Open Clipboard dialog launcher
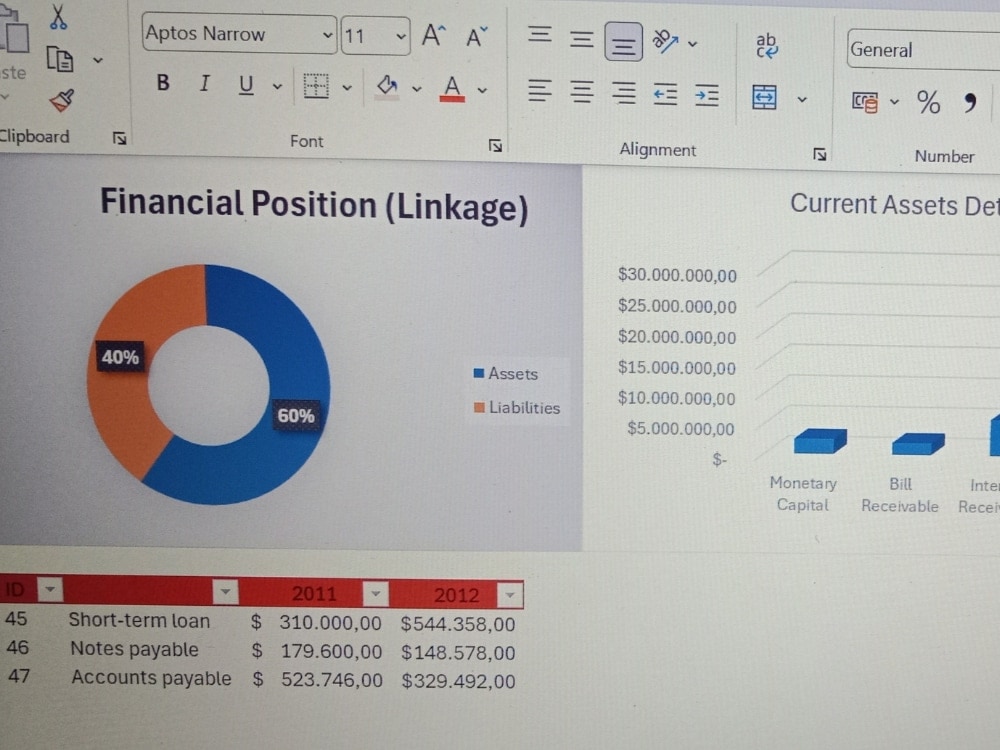This screenshot has height=750, width=1000. (x=119, y=138)
